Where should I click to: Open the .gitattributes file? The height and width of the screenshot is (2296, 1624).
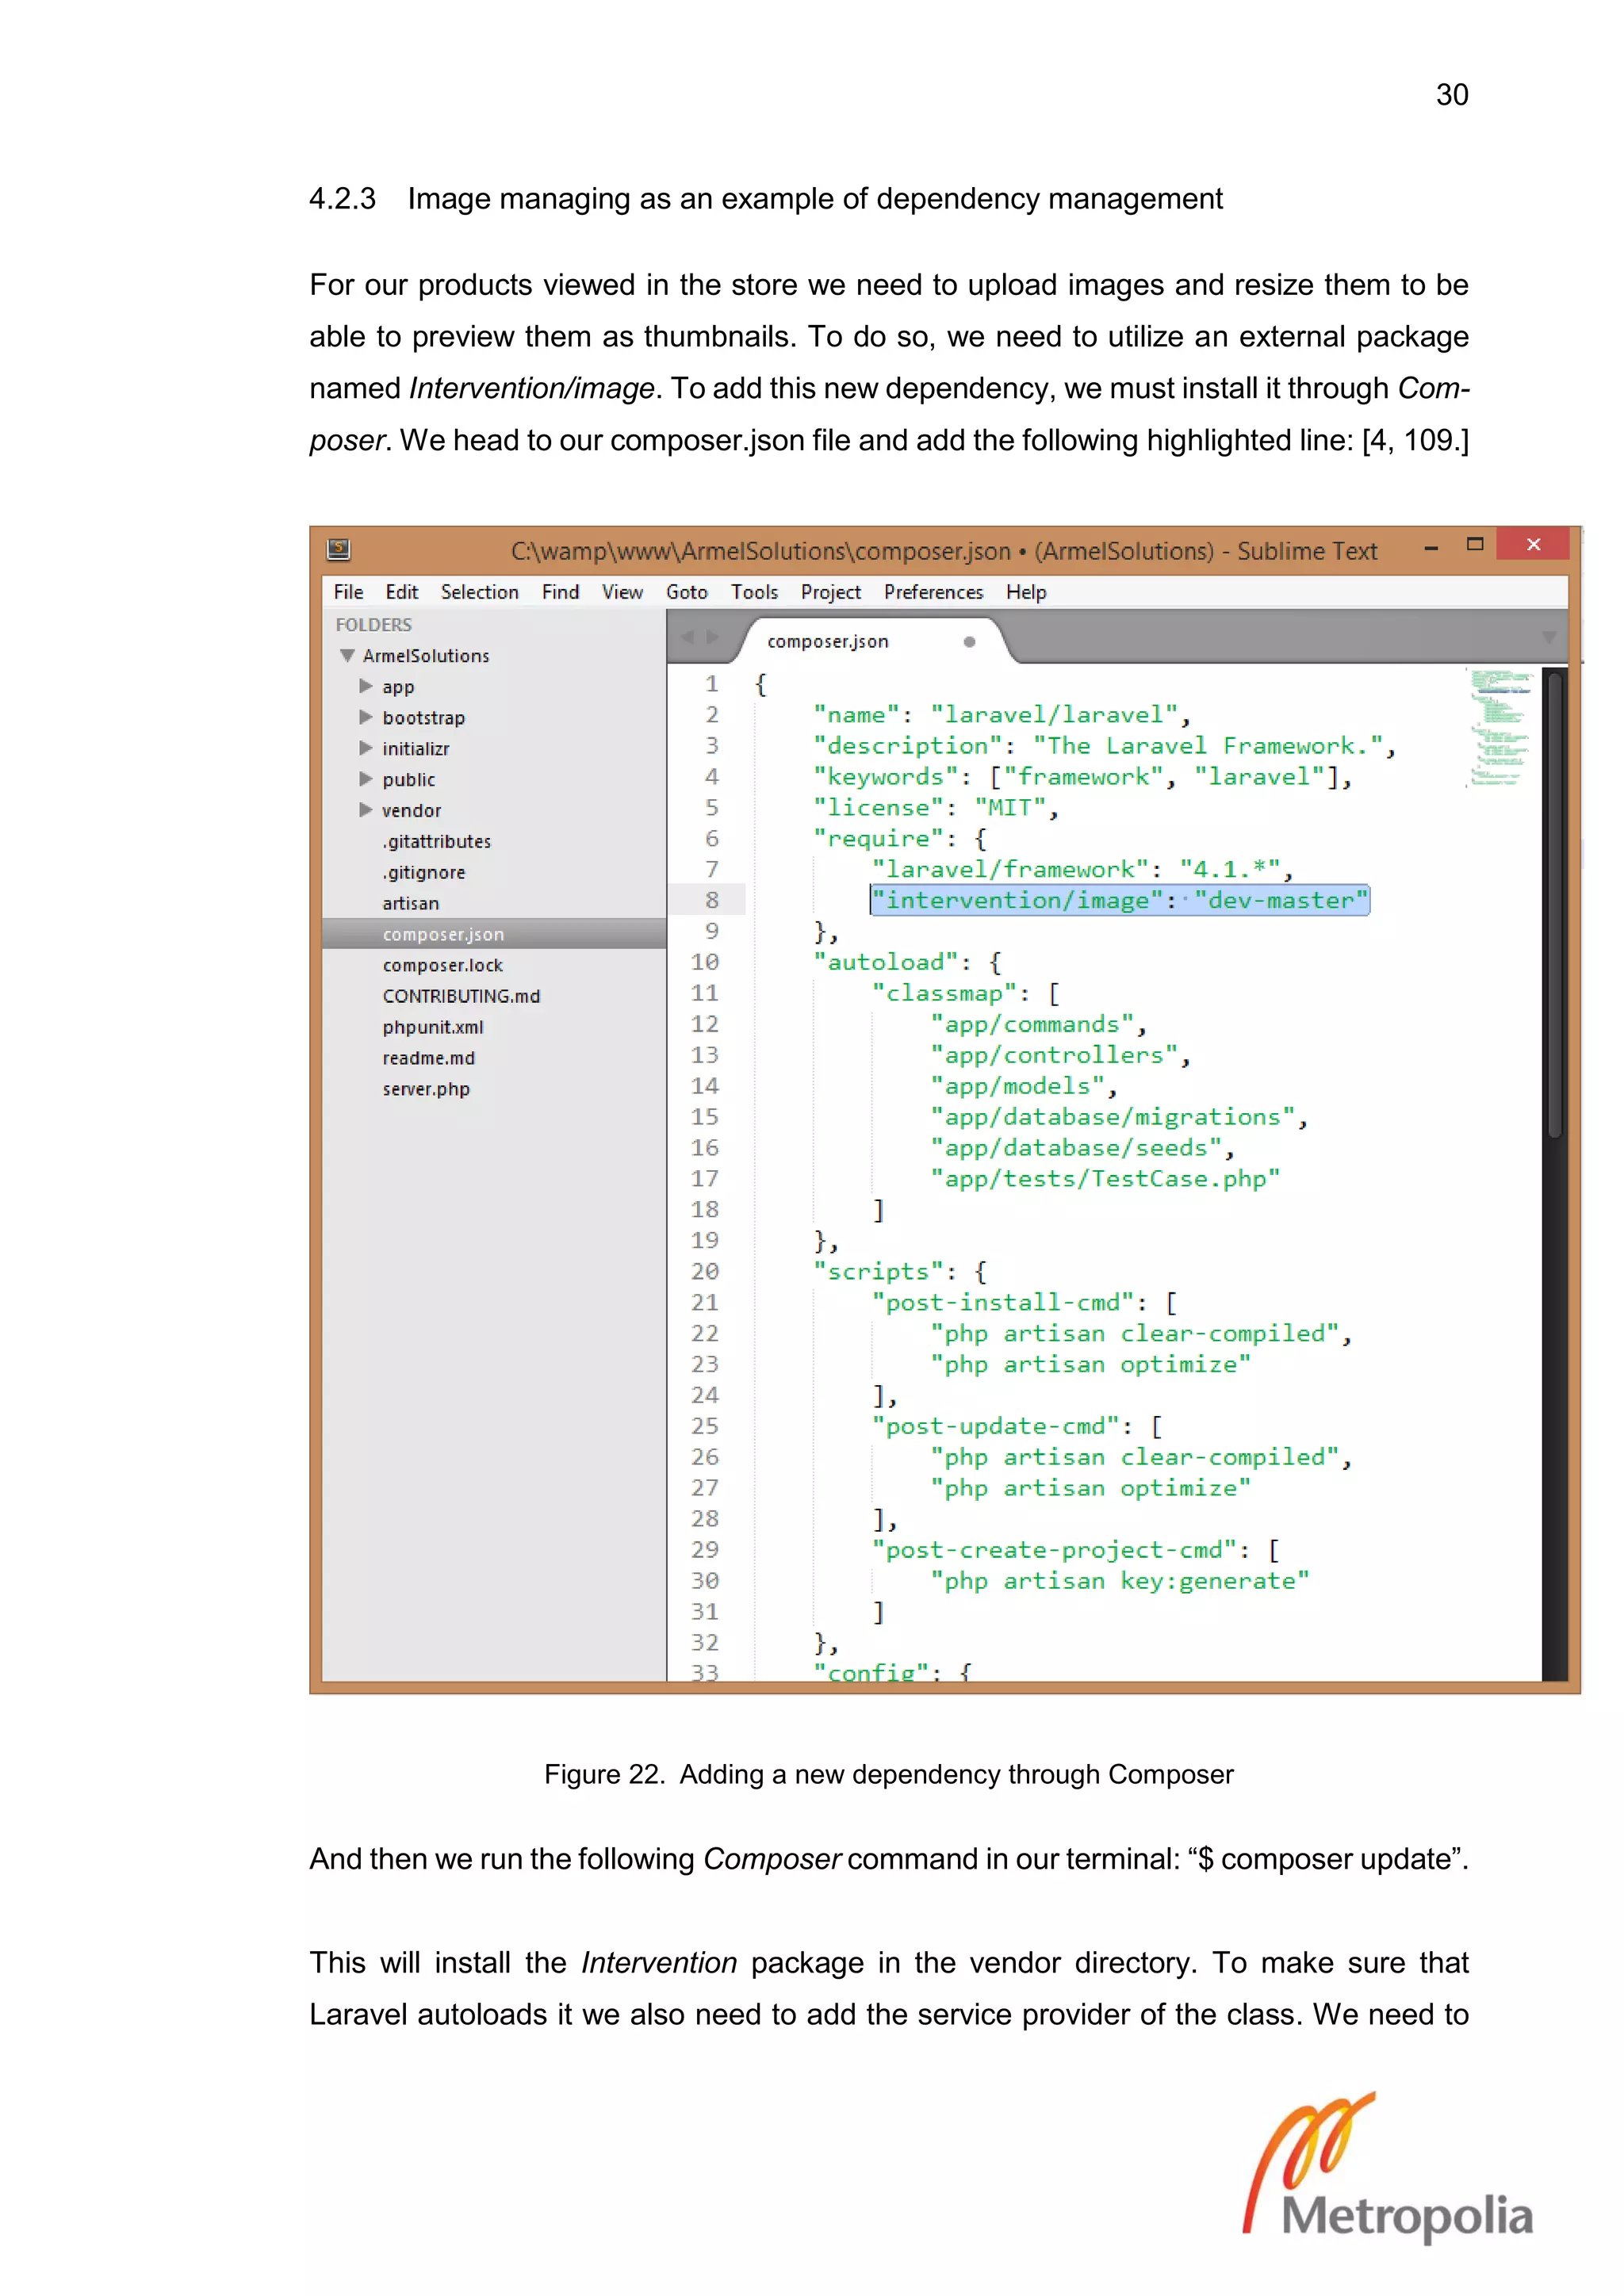(437, 841)
